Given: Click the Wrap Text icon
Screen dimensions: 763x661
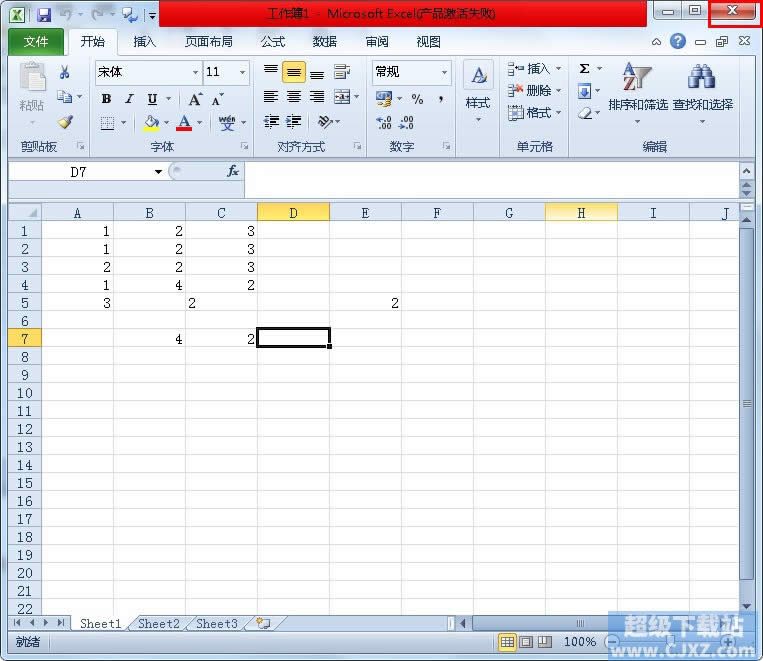Looking at the screenshot, I should pos(342,72).
